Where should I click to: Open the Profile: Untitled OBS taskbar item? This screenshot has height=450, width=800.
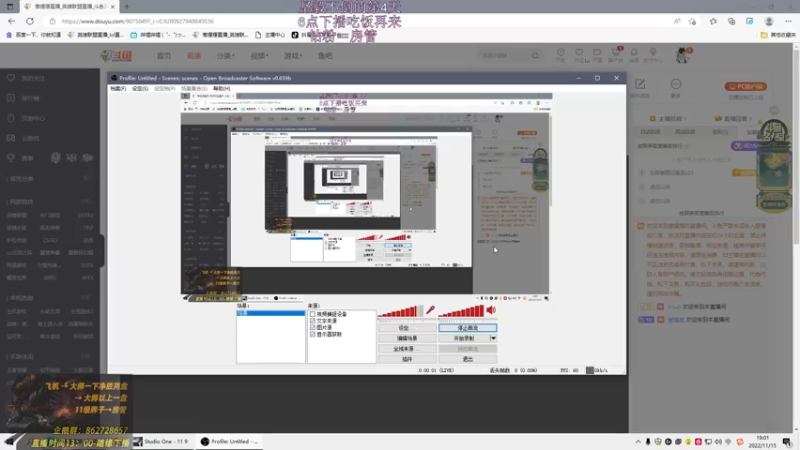click(x=230, y=441)
